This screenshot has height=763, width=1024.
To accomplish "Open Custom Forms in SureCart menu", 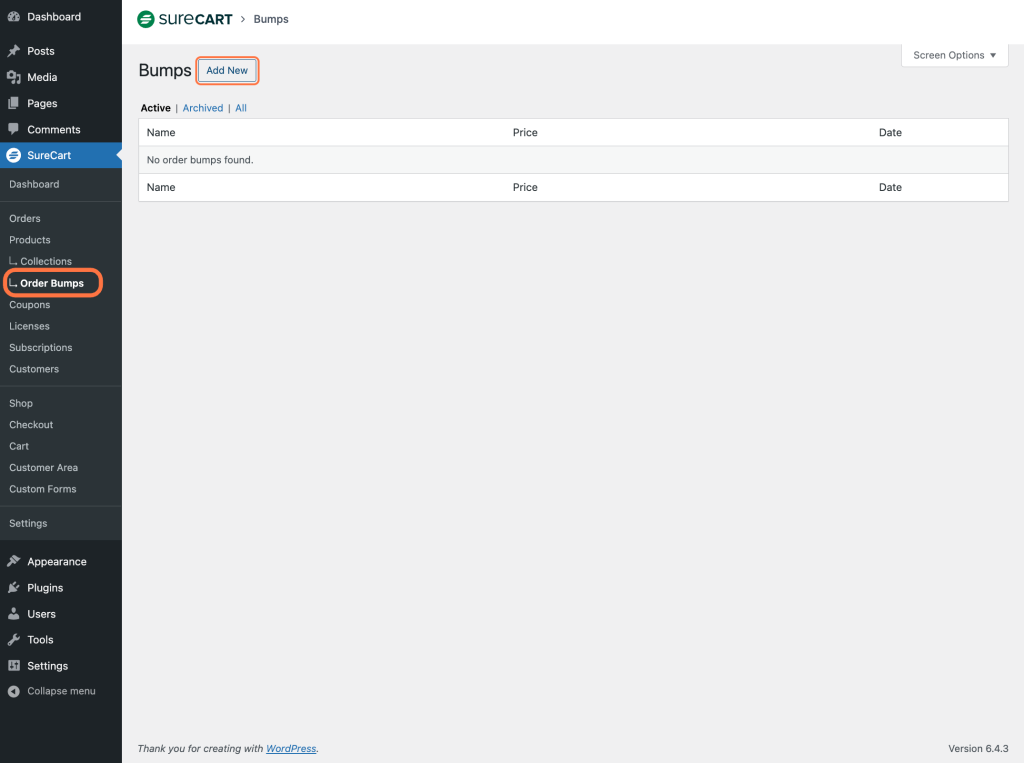I will pyautogui.click(x=43, y=489).
